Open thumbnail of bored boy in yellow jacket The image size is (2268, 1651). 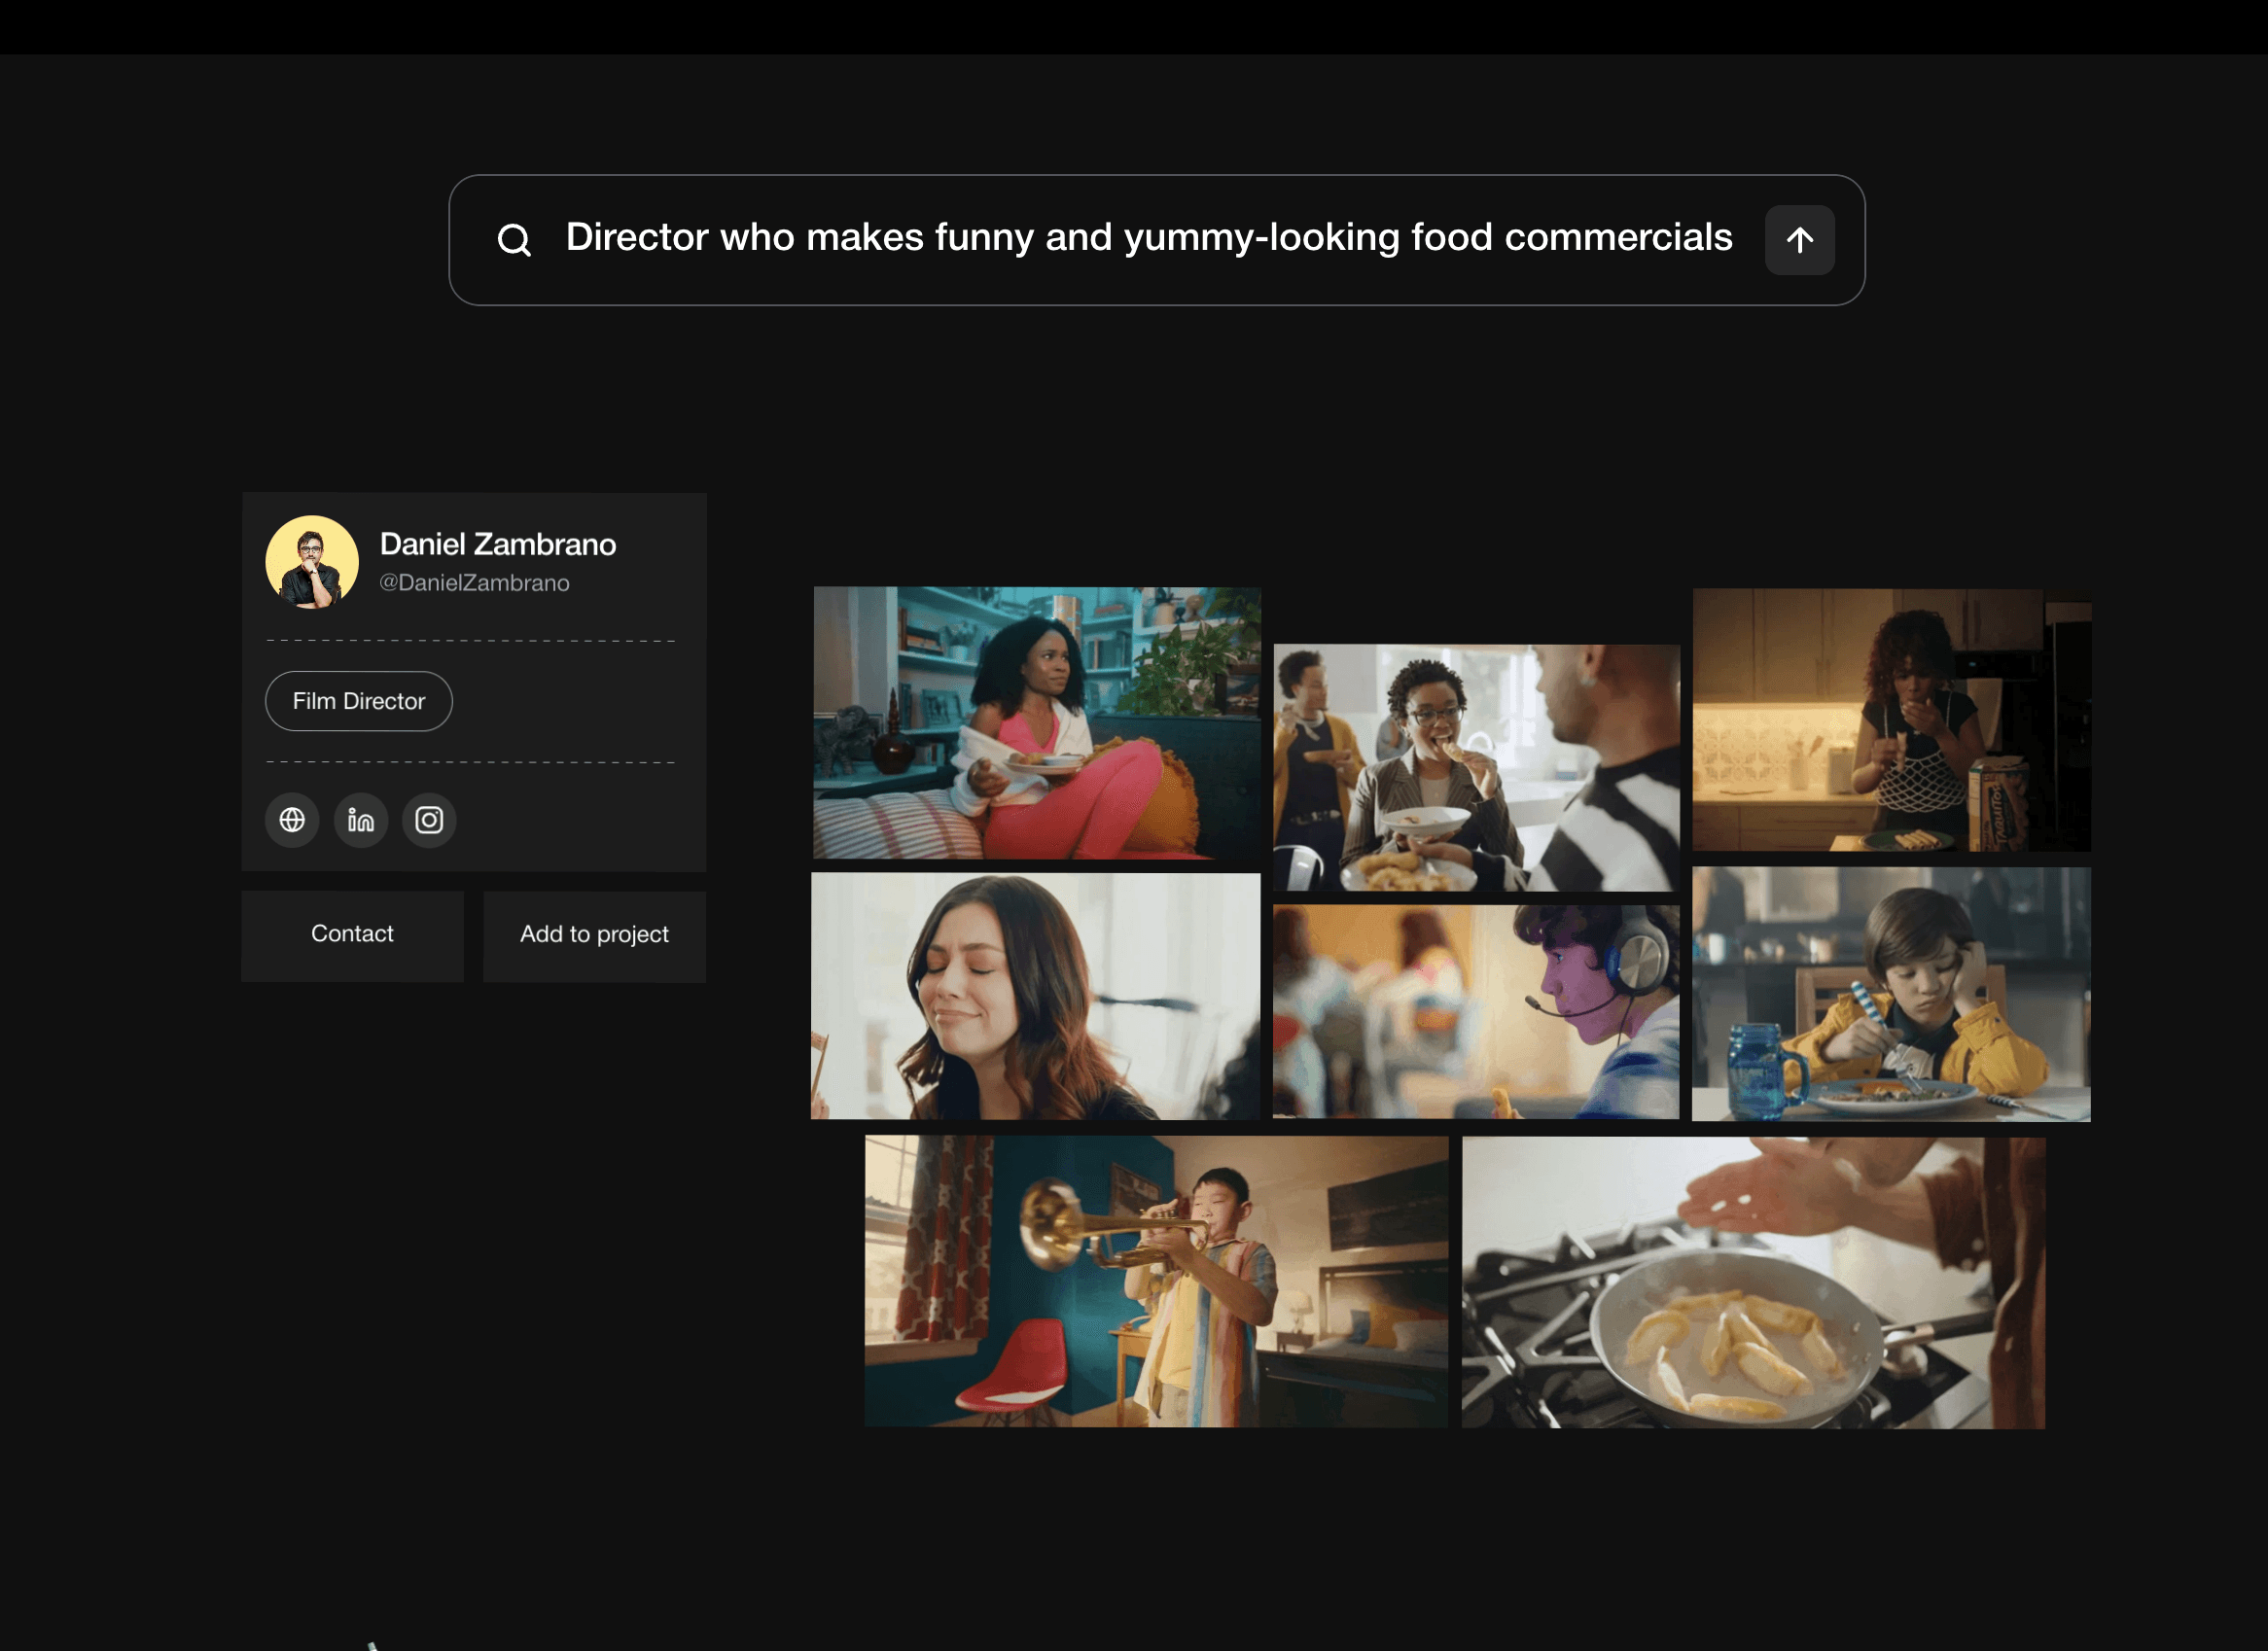point(1890,994)
